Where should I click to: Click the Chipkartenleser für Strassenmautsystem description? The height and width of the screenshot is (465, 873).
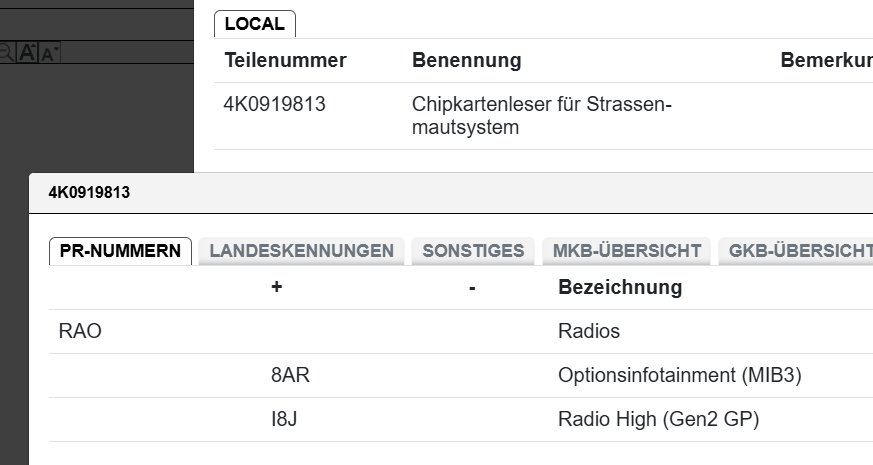[540, 116]
